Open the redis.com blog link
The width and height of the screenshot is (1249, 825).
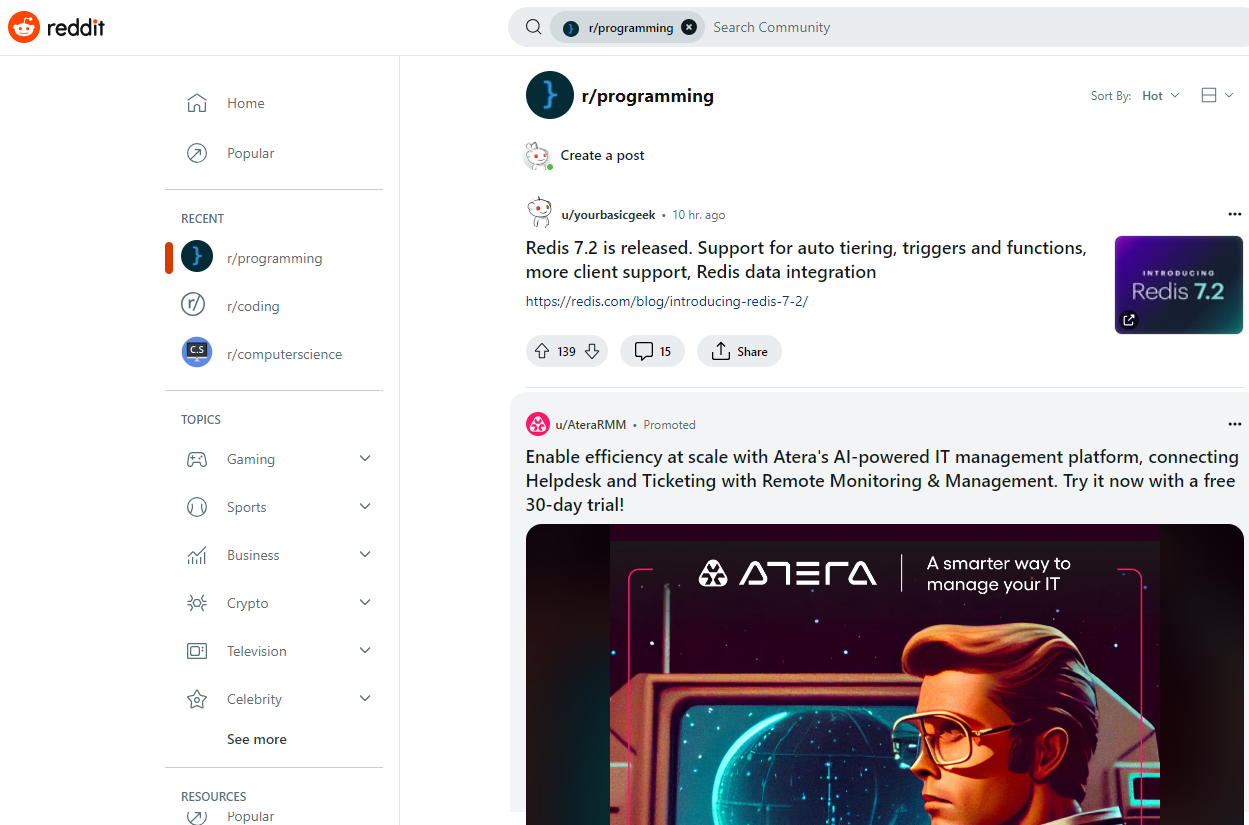(x=666, y=301)
